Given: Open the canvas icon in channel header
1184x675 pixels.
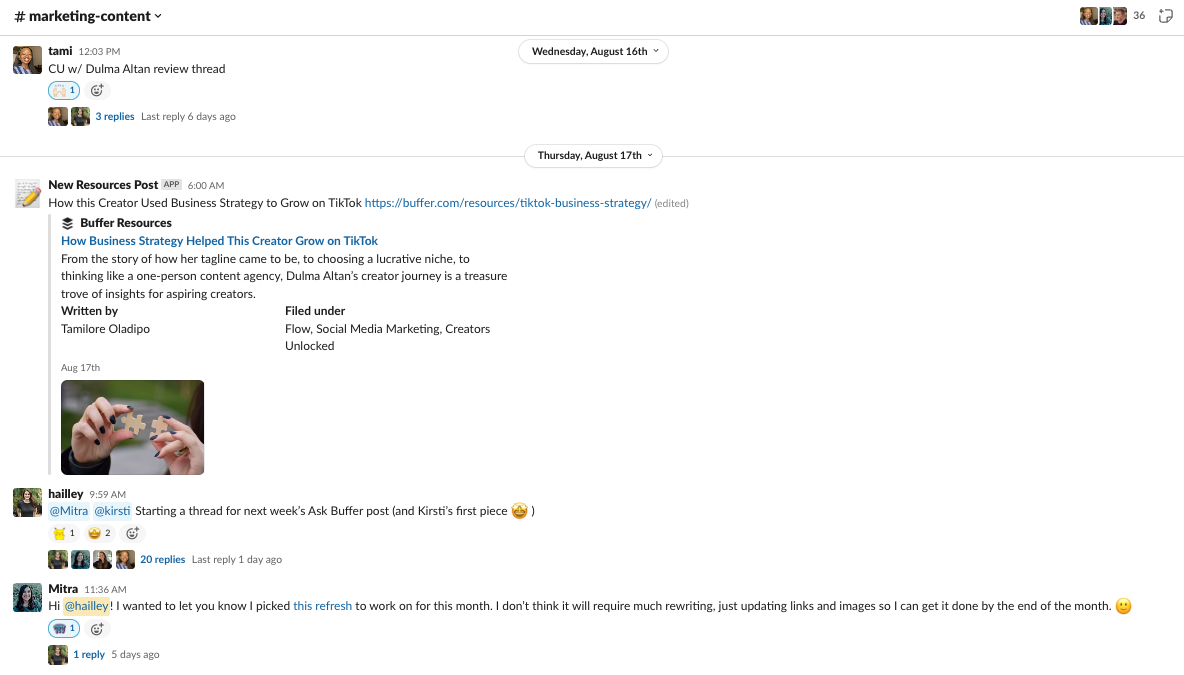Looking at the screenshot, I should [1165, 16].
